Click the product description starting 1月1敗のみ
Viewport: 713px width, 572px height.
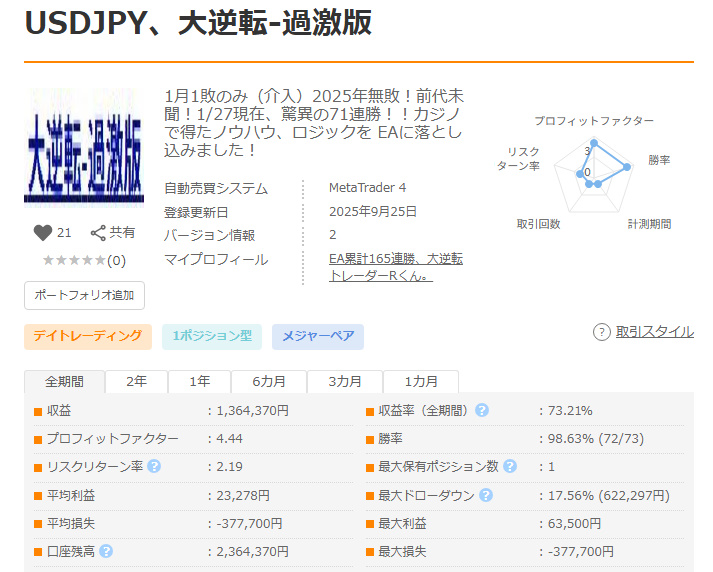313,123
